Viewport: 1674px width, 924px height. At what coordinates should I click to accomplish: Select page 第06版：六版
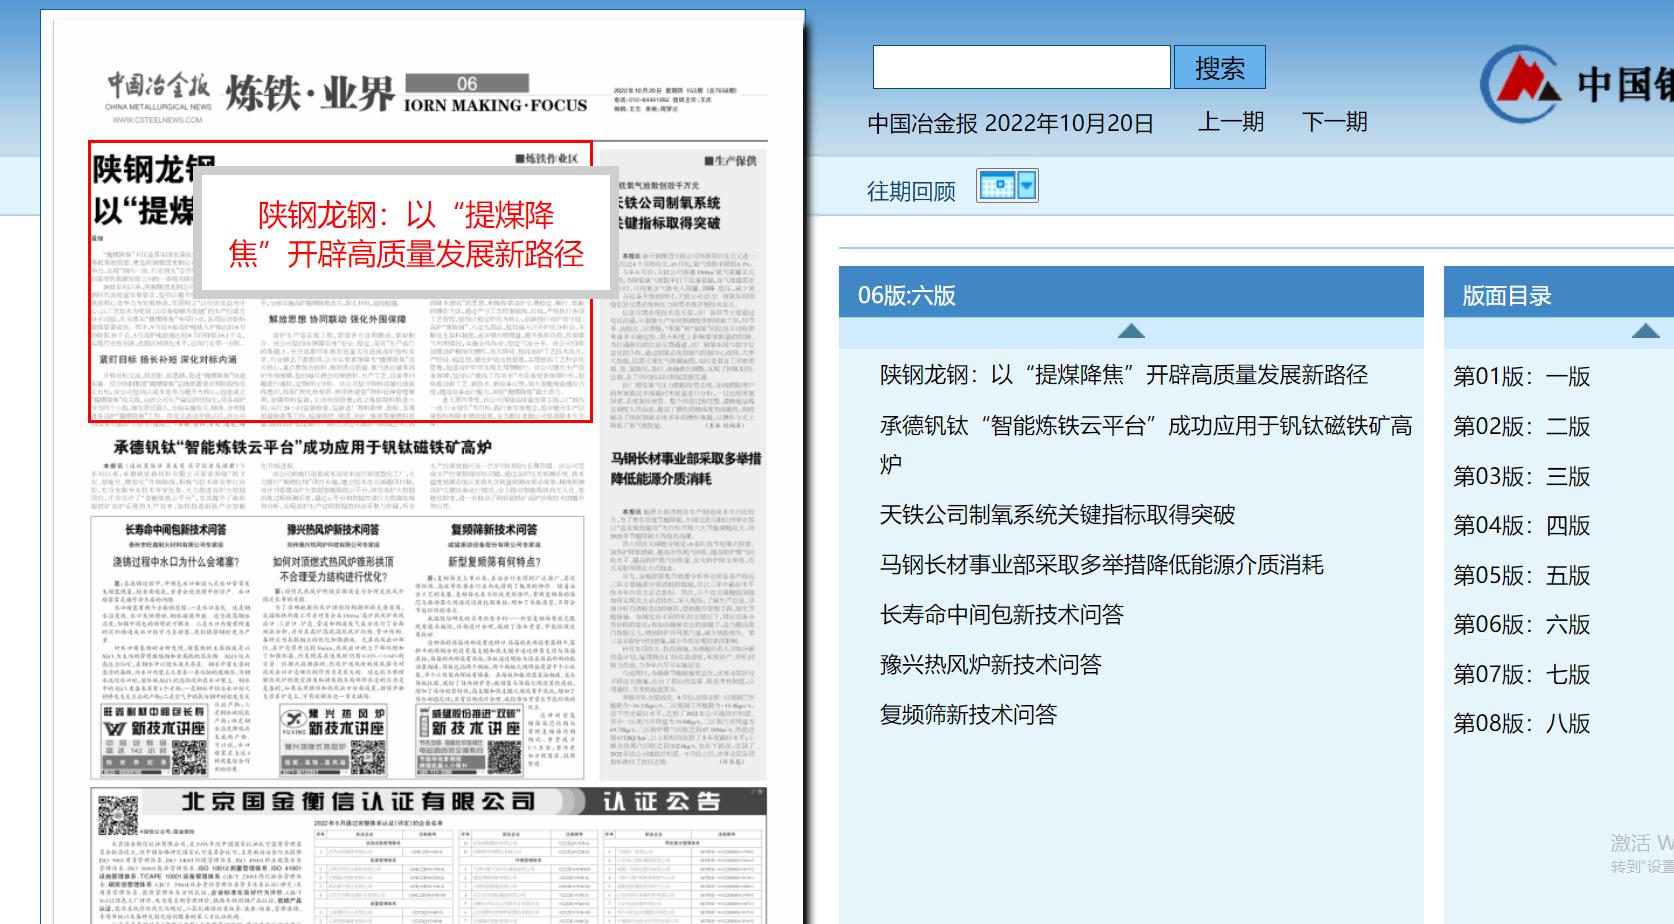point(1521,624)
